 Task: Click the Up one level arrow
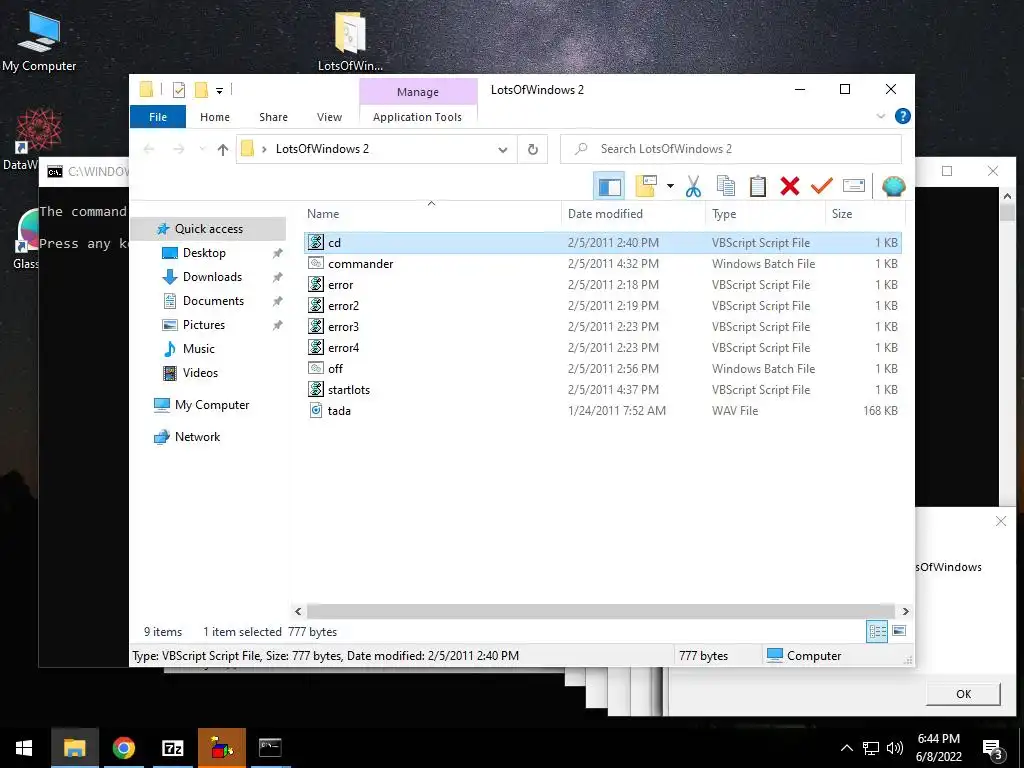(x=223, y=150)
